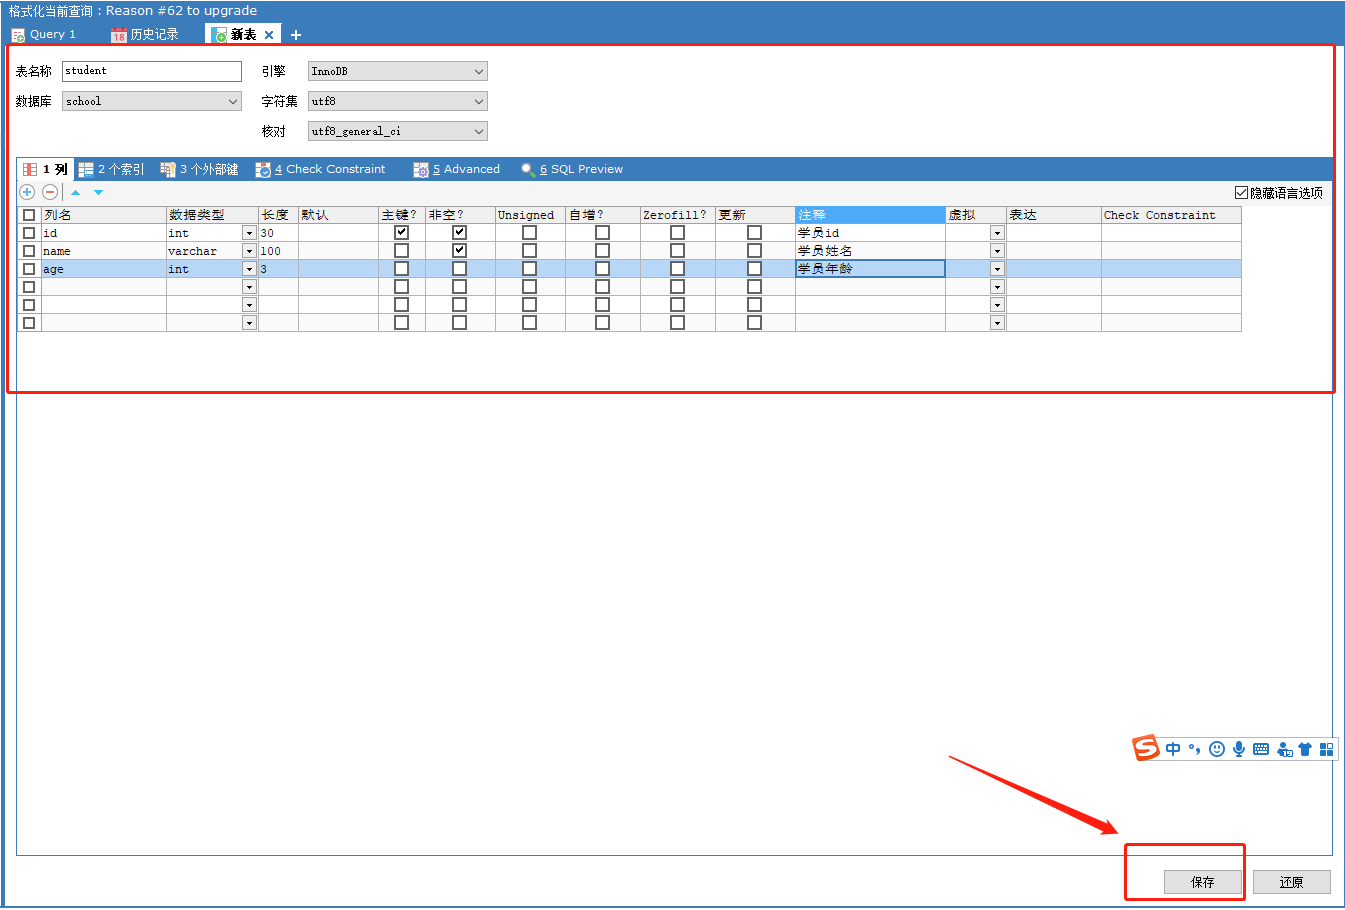This screenshot has width=1345, height=910.
Task: Open the 3 个外部键 tab
Action: [x=200, y=169]
